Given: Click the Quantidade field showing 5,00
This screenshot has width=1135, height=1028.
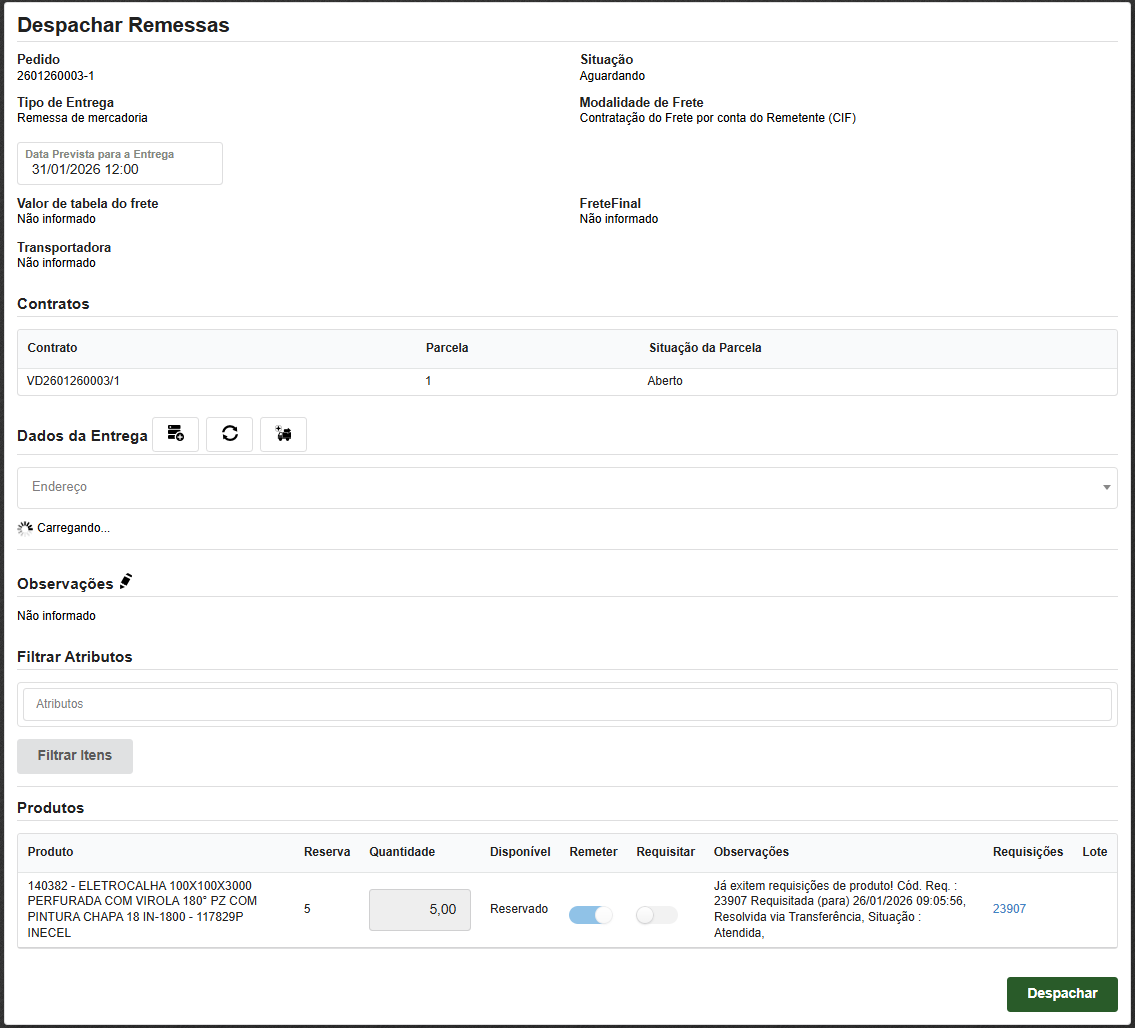Looking at the screenshot, I should click(419, 910).
